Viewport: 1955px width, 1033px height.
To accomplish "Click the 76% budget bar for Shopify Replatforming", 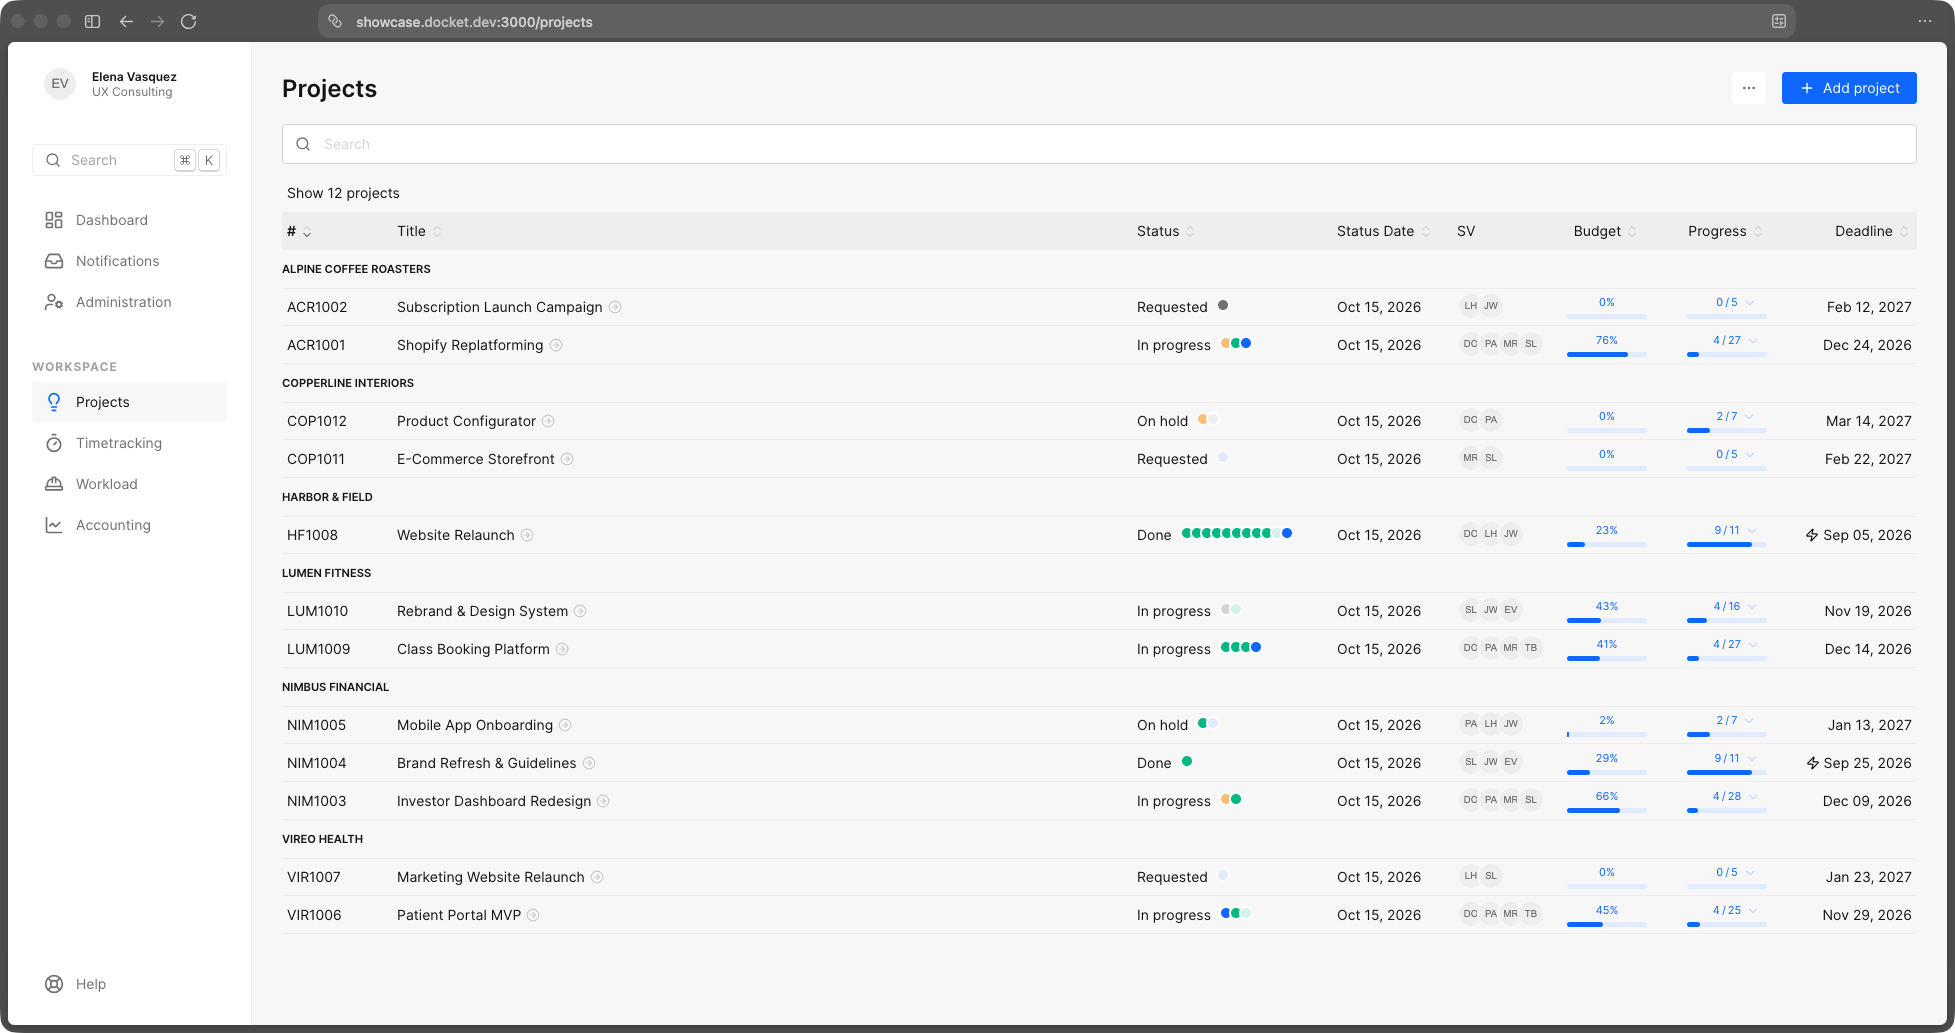I will tap(1606, 346).
